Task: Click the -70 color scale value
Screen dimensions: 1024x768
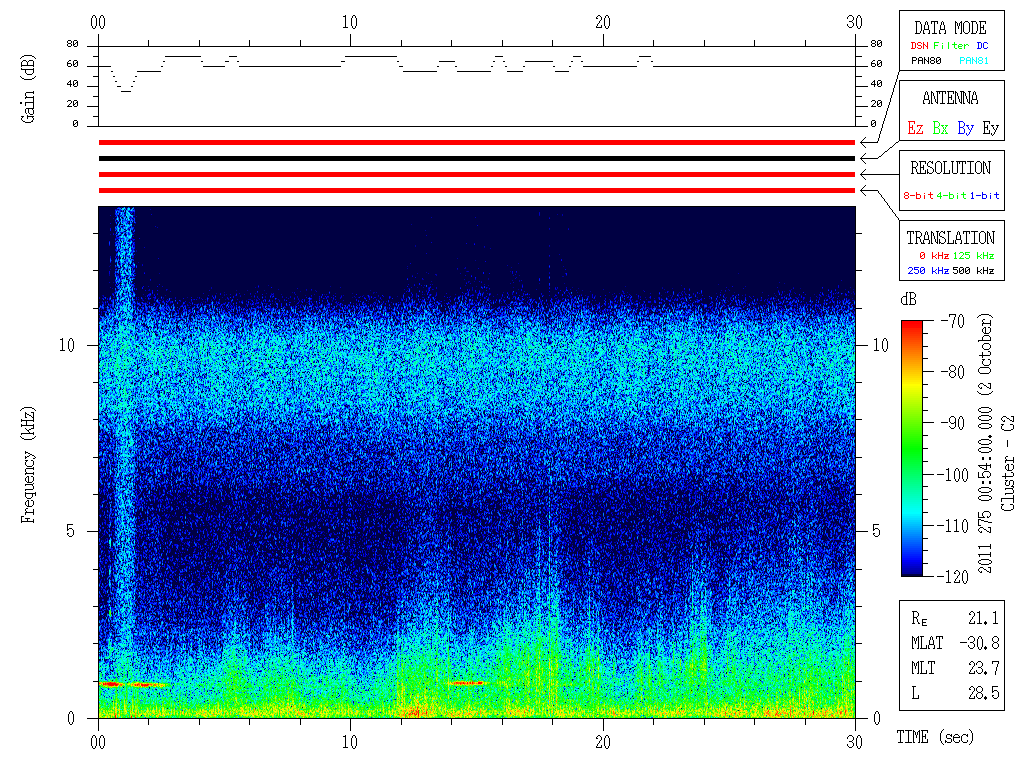Action: [953, 321]
